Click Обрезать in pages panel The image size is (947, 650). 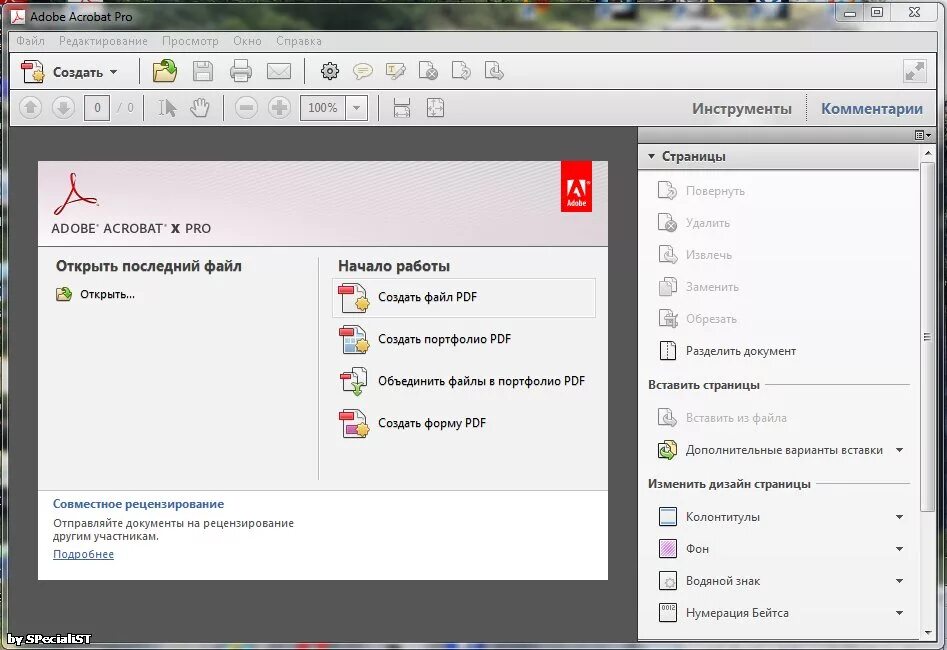pos(698,319)
